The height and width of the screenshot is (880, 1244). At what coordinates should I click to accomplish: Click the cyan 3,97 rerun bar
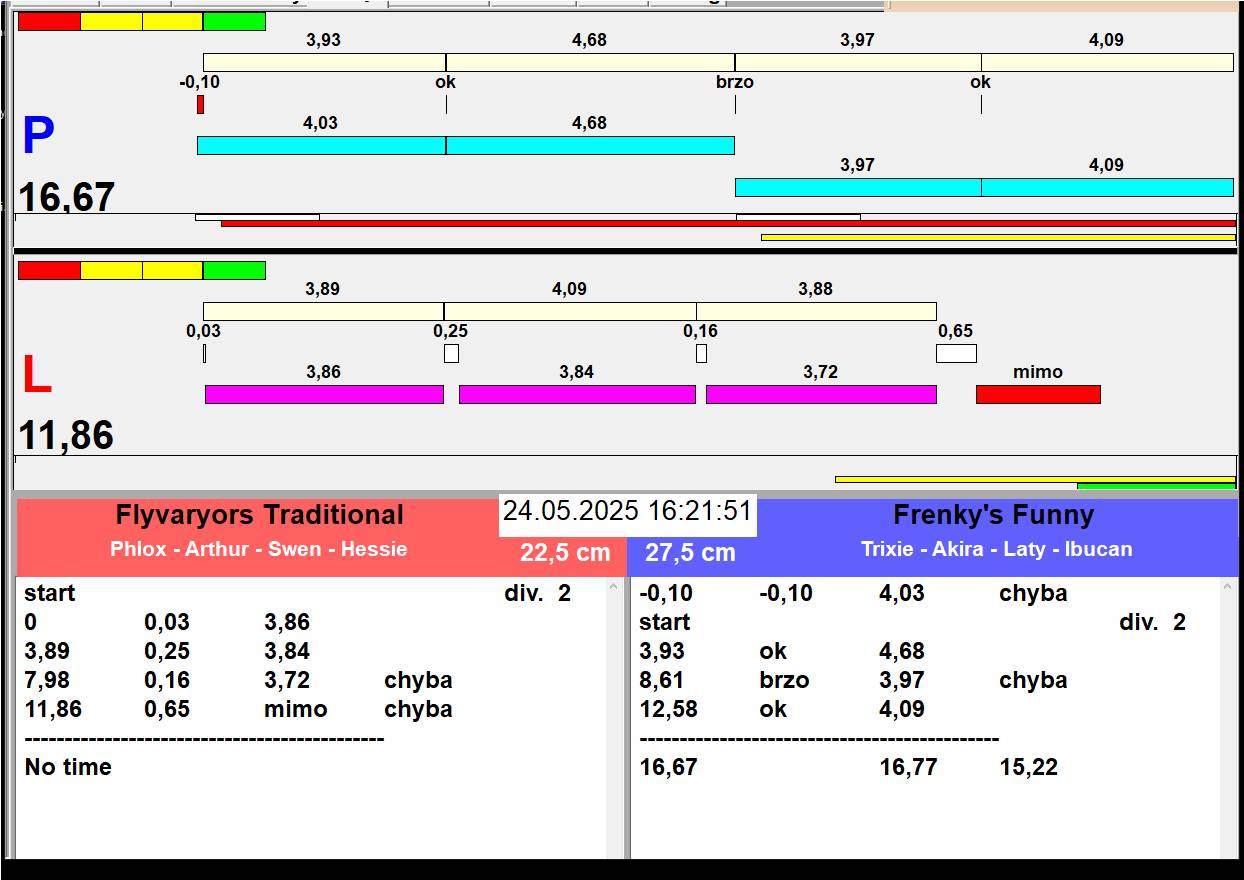(858, 187)
